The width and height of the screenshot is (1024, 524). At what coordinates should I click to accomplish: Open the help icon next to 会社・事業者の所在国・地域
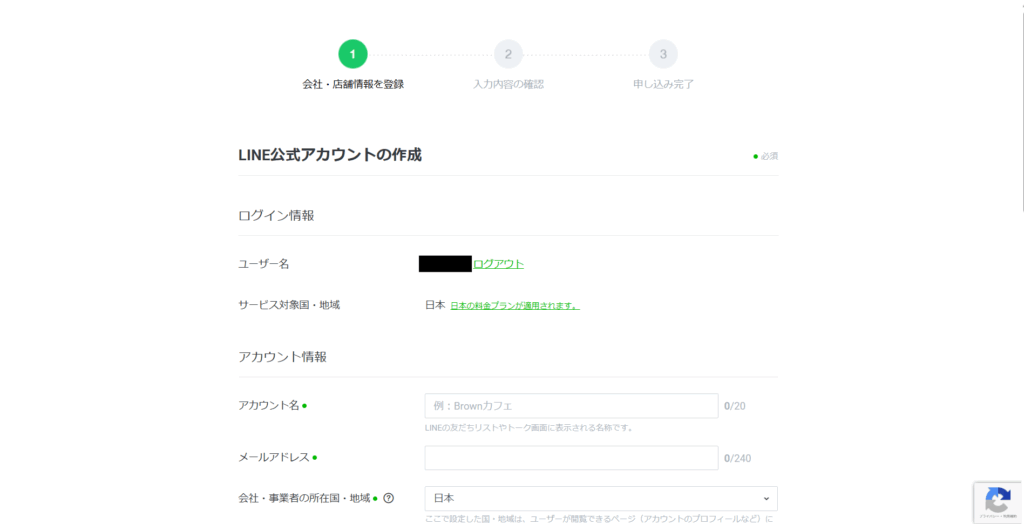point(389,499)
